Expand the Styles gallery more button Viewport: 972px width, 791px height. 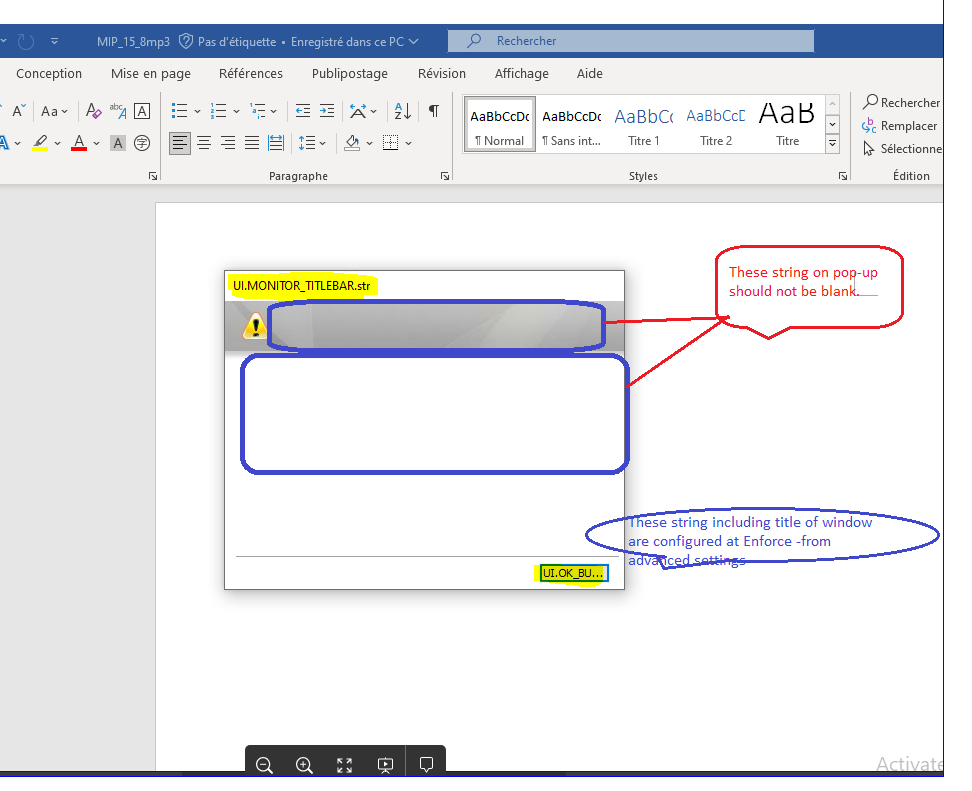tap(832, 144)
